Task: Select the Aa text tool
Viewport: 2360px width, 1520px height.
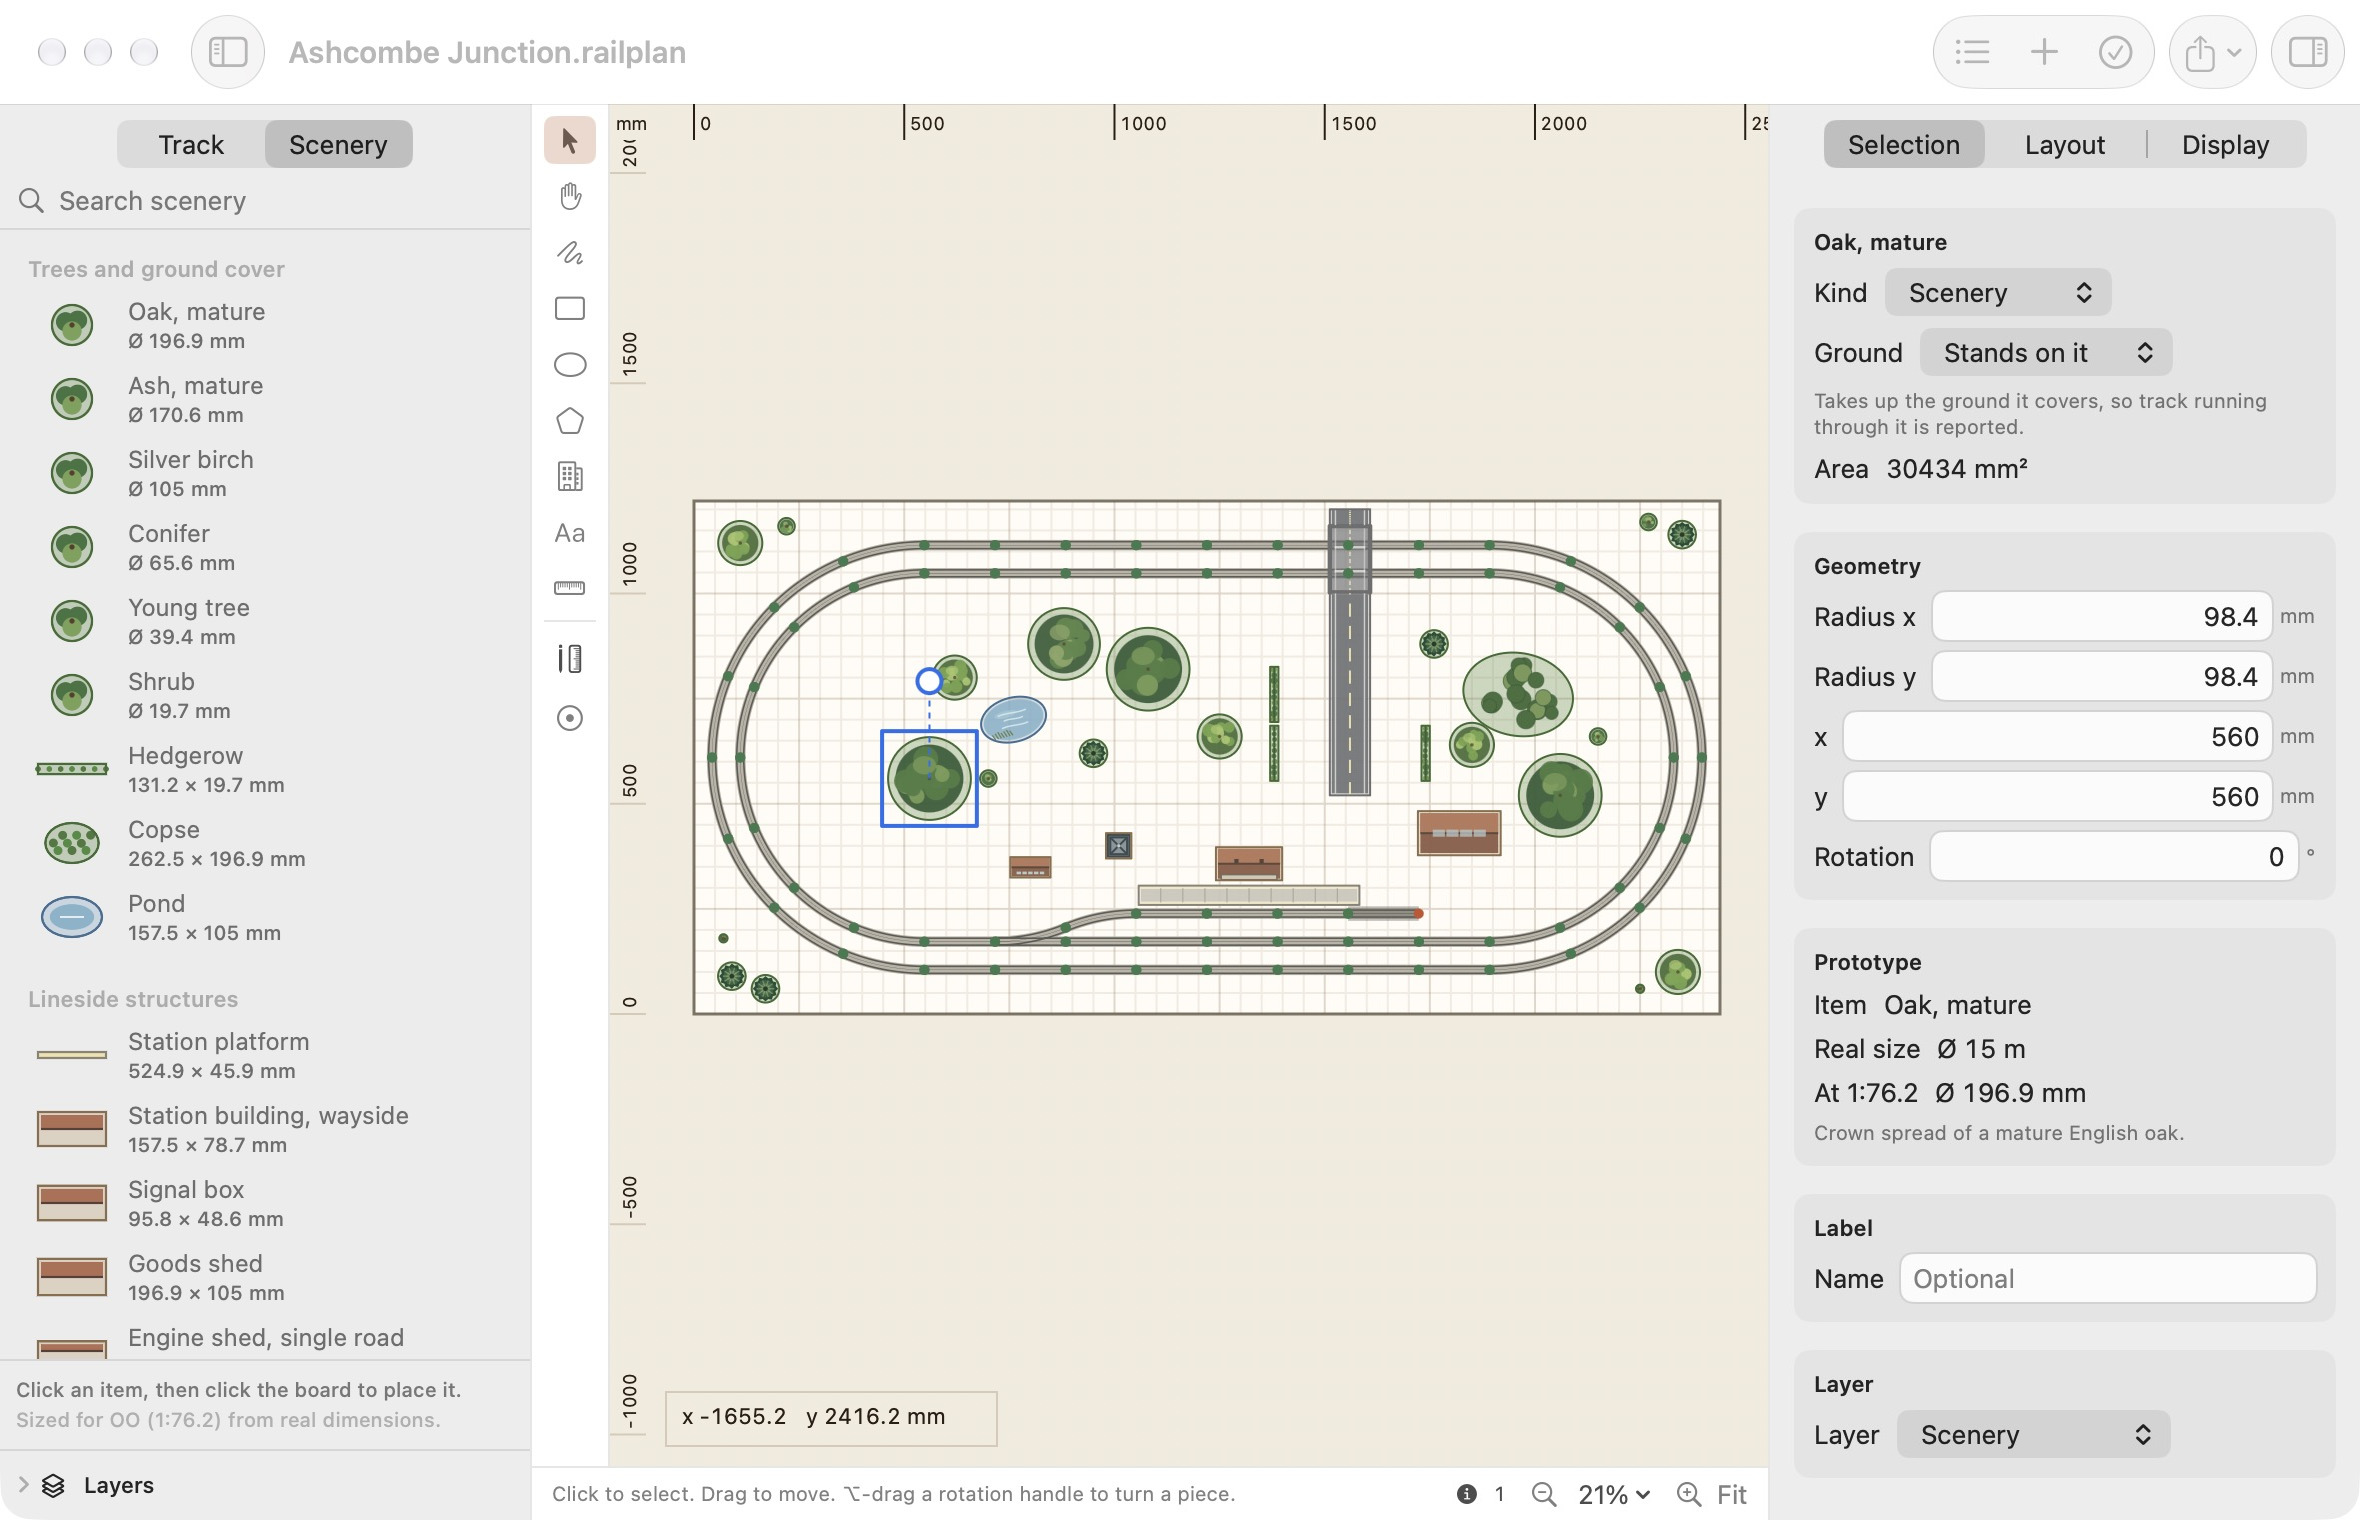Action: coord(570,533)
